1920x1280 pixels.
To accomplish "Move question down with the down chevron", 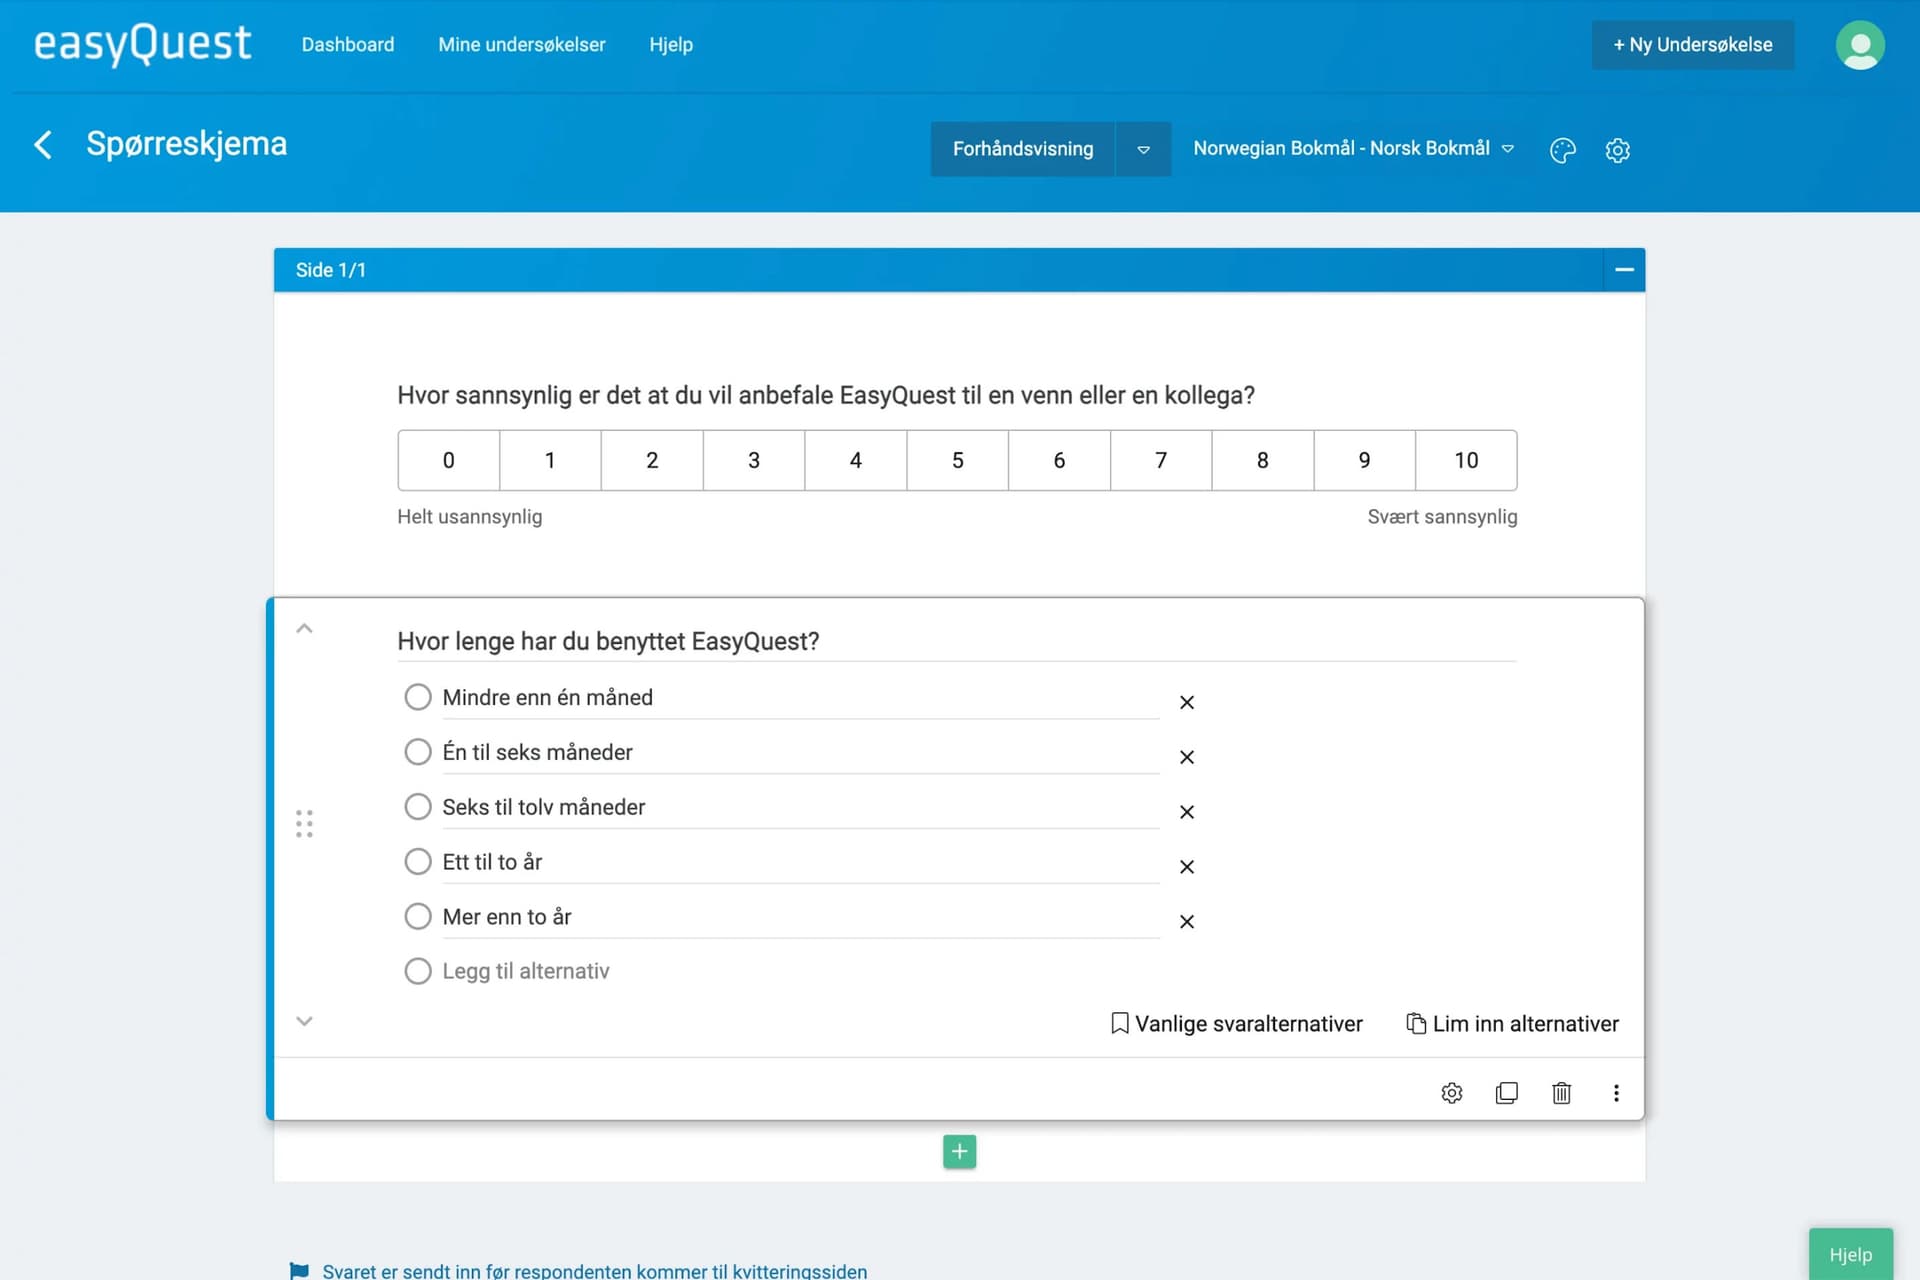I will [304, 1021].
